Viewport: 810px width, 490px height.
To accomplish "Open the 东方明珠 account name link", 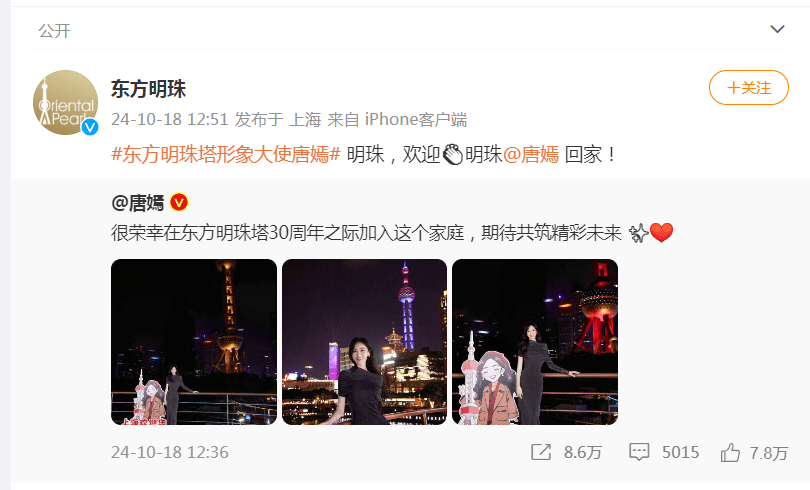I will pyautogui.click(x=148, y=89).
